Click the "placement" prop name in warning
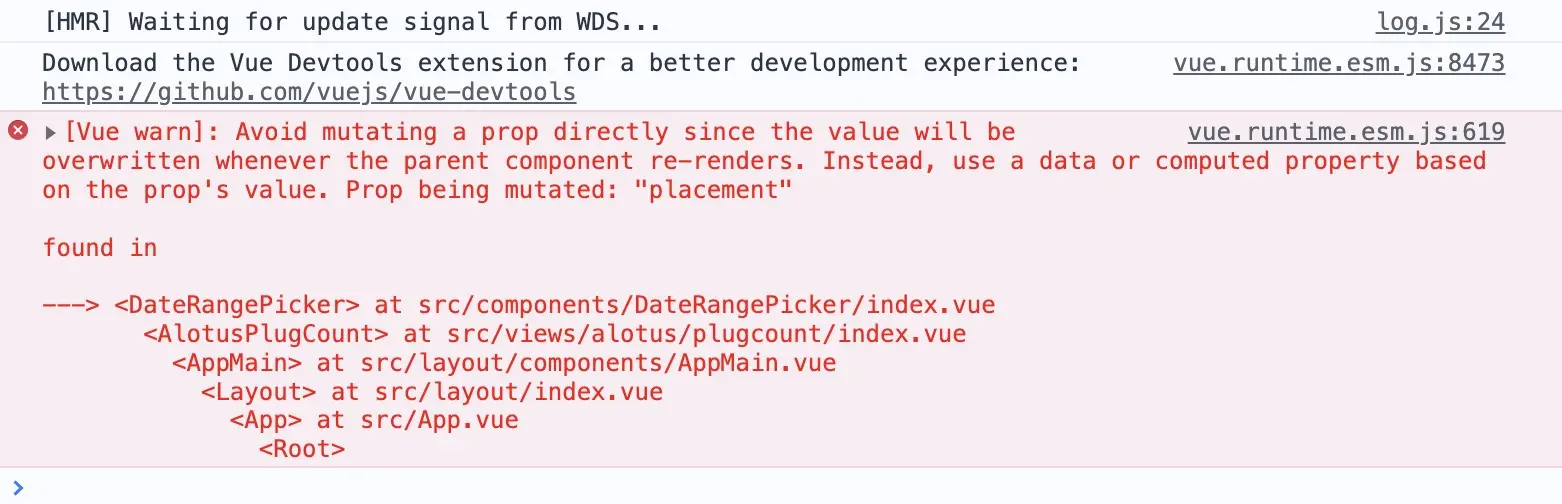 point(719,190)
